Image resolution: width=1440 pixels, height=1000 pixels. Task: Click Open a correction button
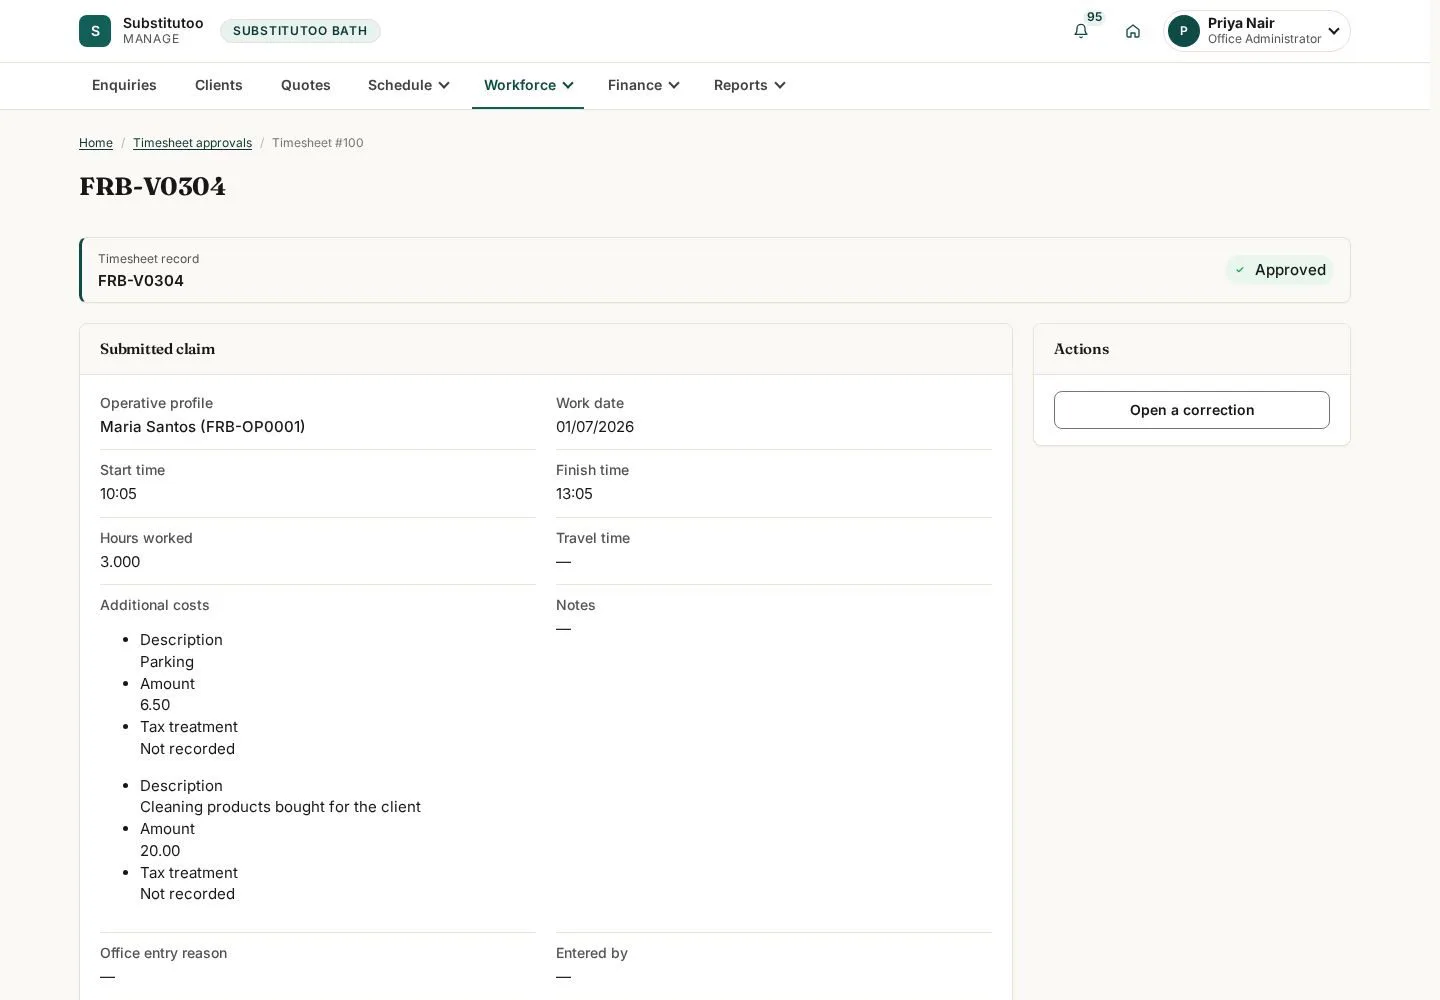(1192, 410)
